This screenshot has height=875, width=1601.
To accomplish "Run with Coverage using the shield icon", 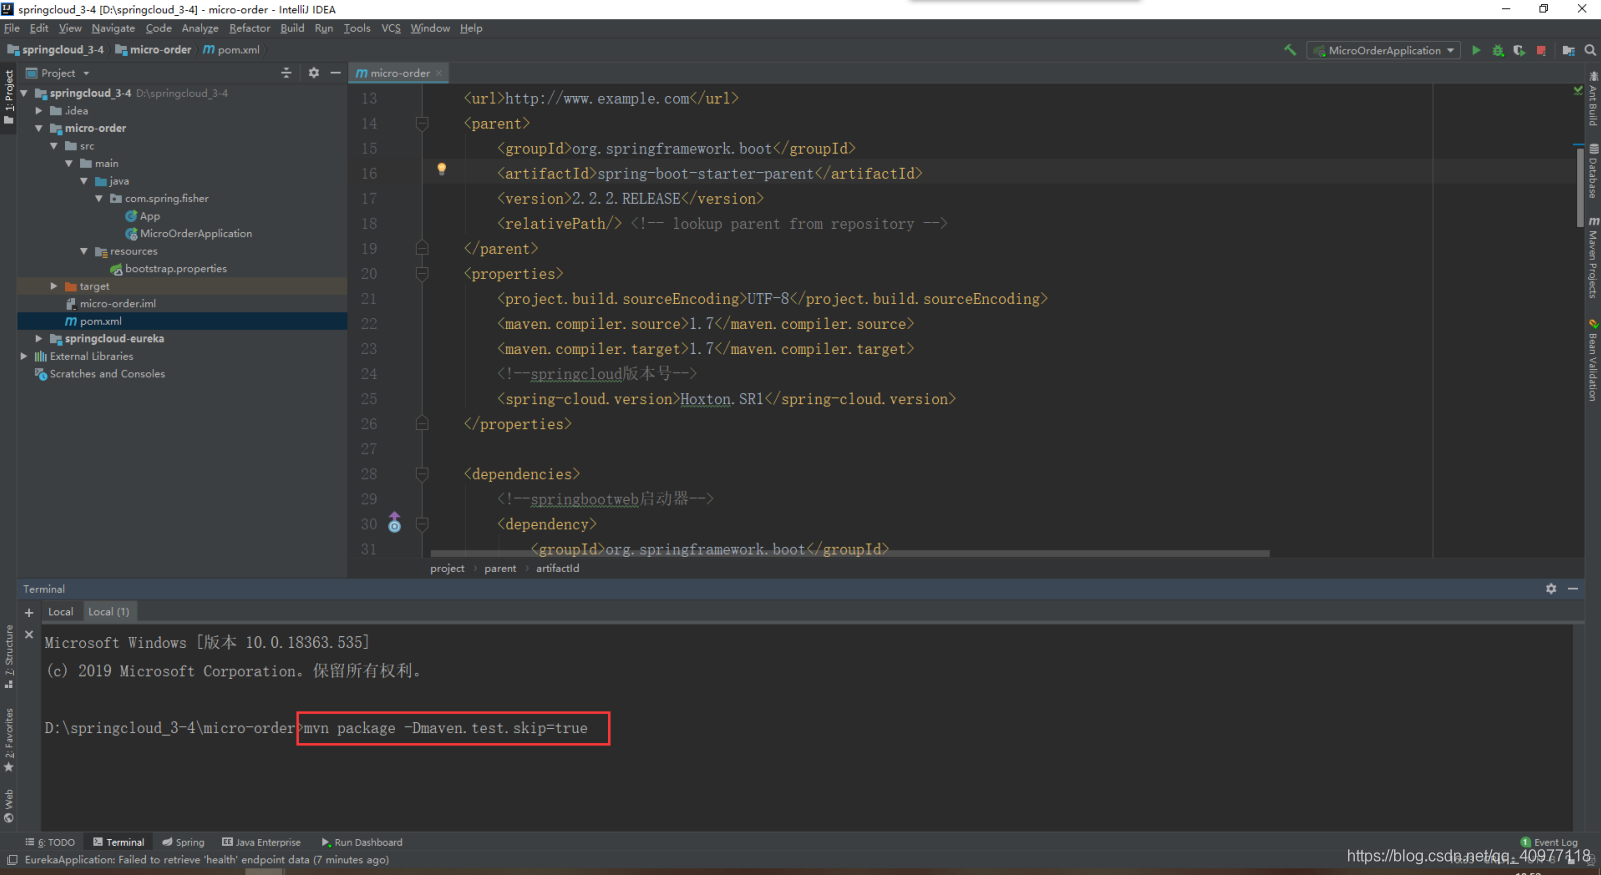I will click(1519, 50).
